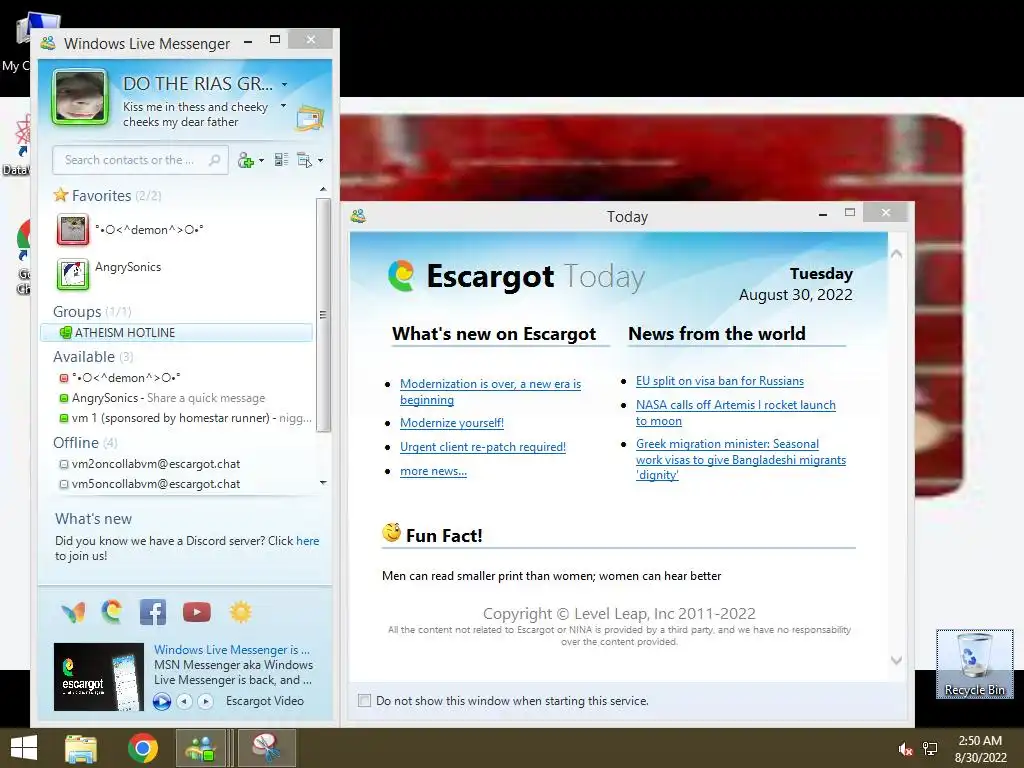Click the Today window title icon
Viewport: 1024px width, 768px height.
(358, 216)
